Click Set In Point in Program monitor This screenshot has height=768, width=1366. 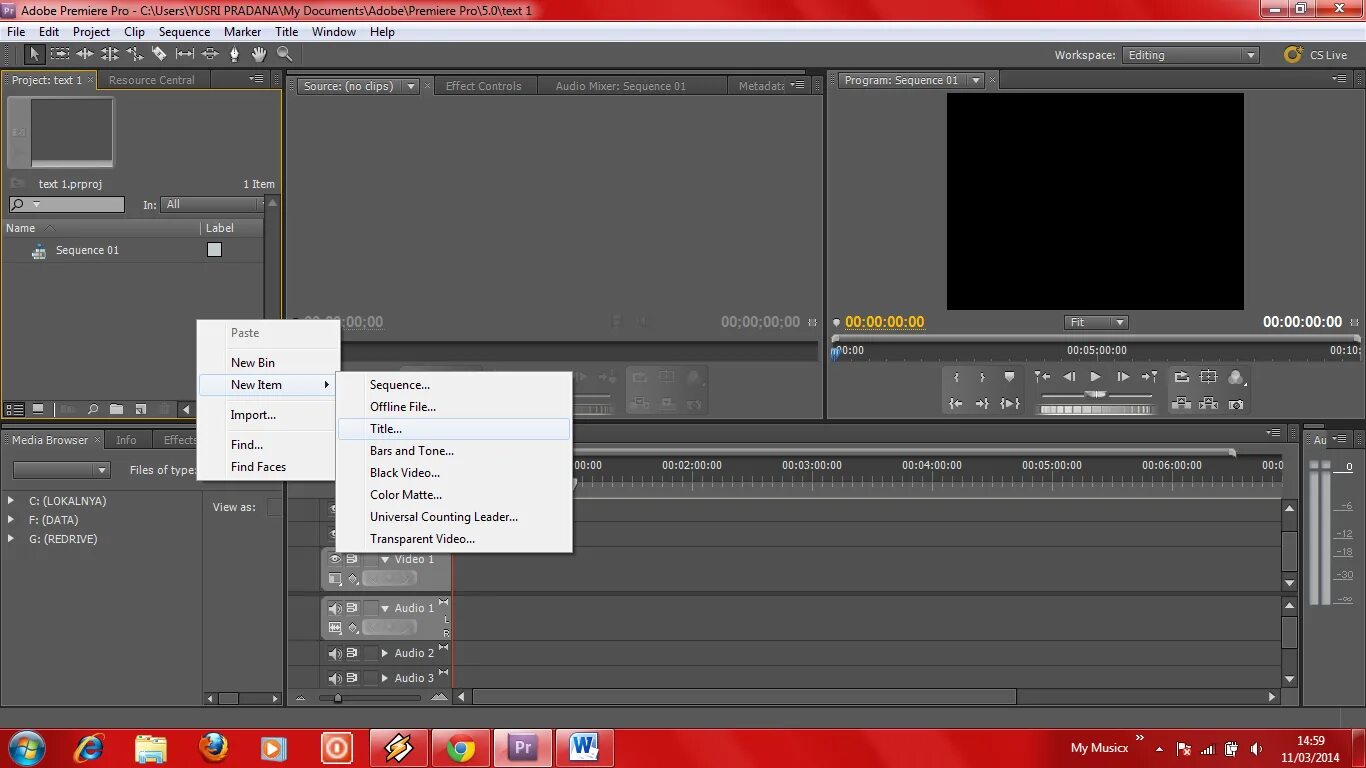point(956,377)
